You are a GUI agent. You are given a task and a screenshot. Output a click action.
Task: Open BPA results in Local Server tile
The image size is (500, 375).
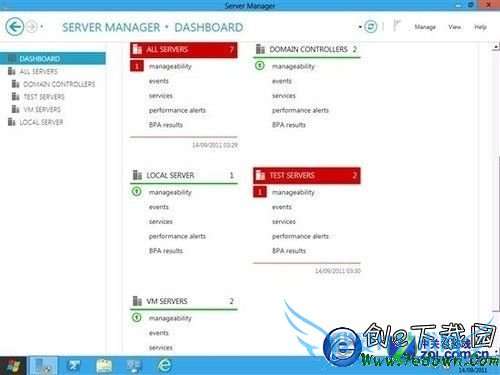click(166, 251)
